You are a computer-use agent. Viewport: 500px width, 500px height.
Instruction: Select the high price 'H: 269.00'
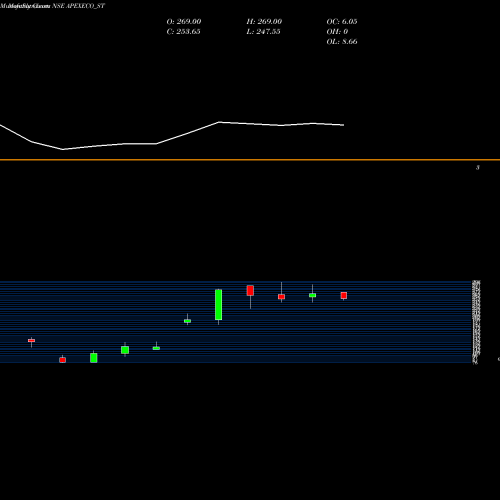click(x=264, y=21)
